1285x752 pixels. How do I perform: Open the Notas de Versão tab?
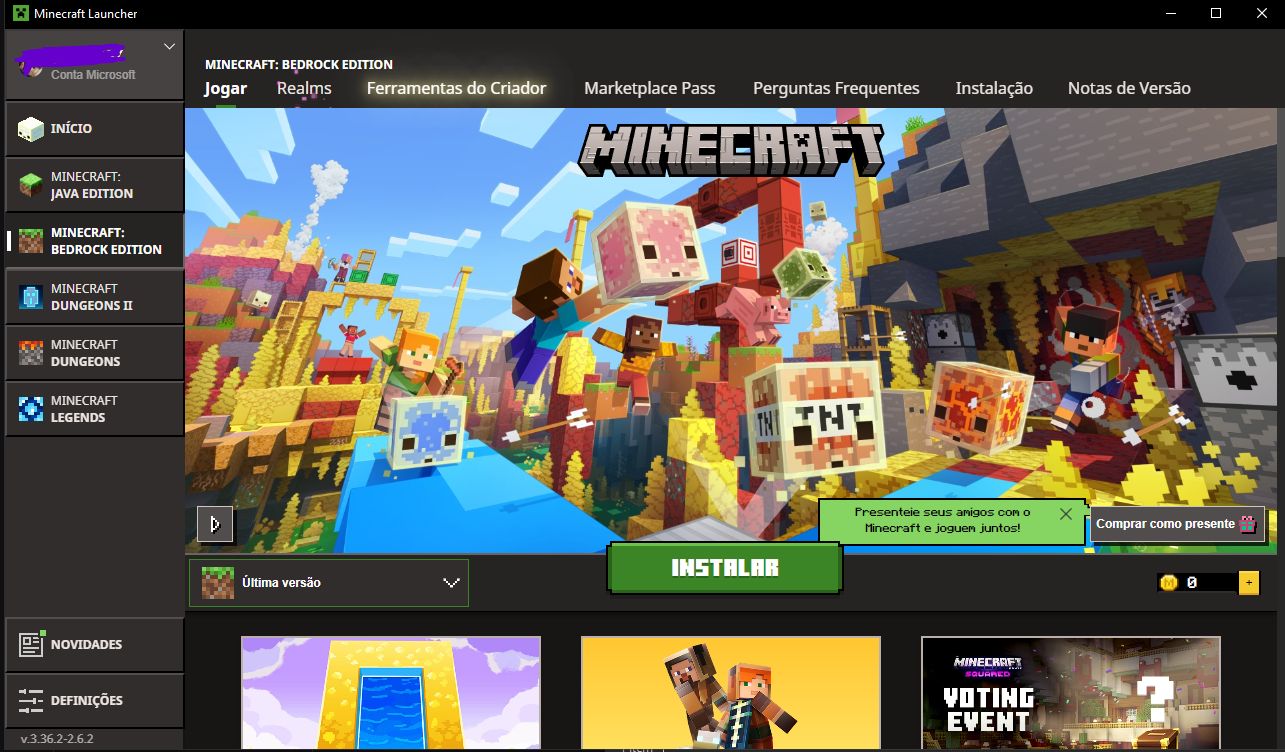[x=1129, y=88]
